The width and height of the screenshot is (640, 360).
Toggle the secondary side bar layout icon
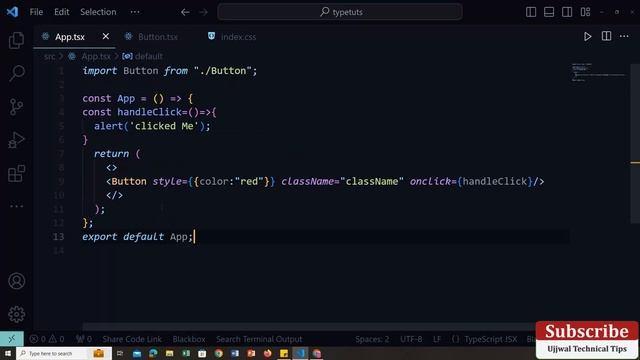coord(567,12)
